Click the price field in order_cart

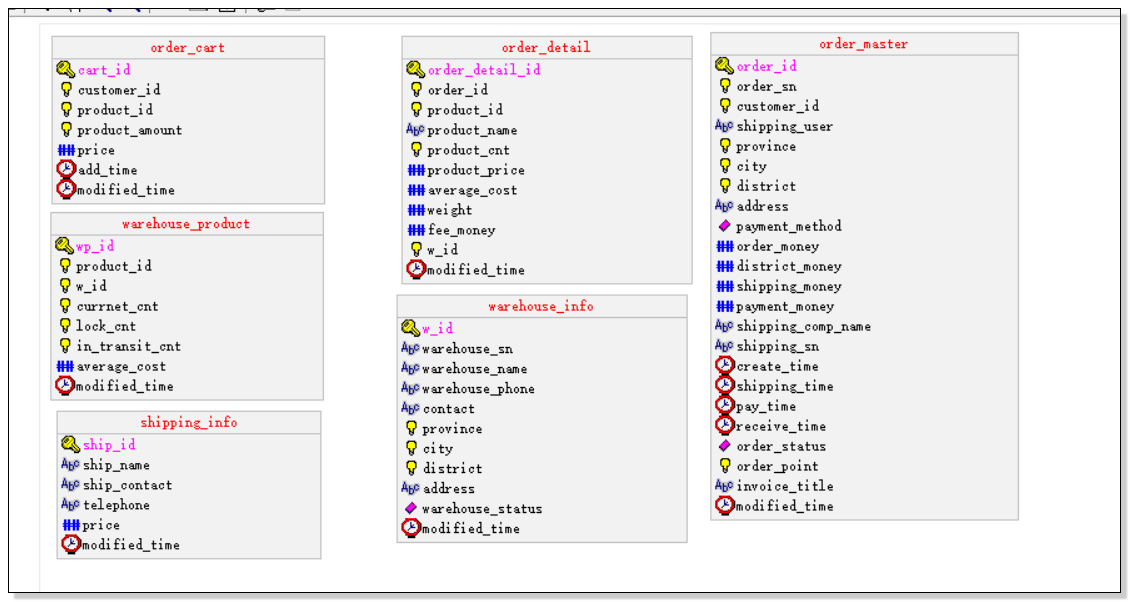click(96, 150)
